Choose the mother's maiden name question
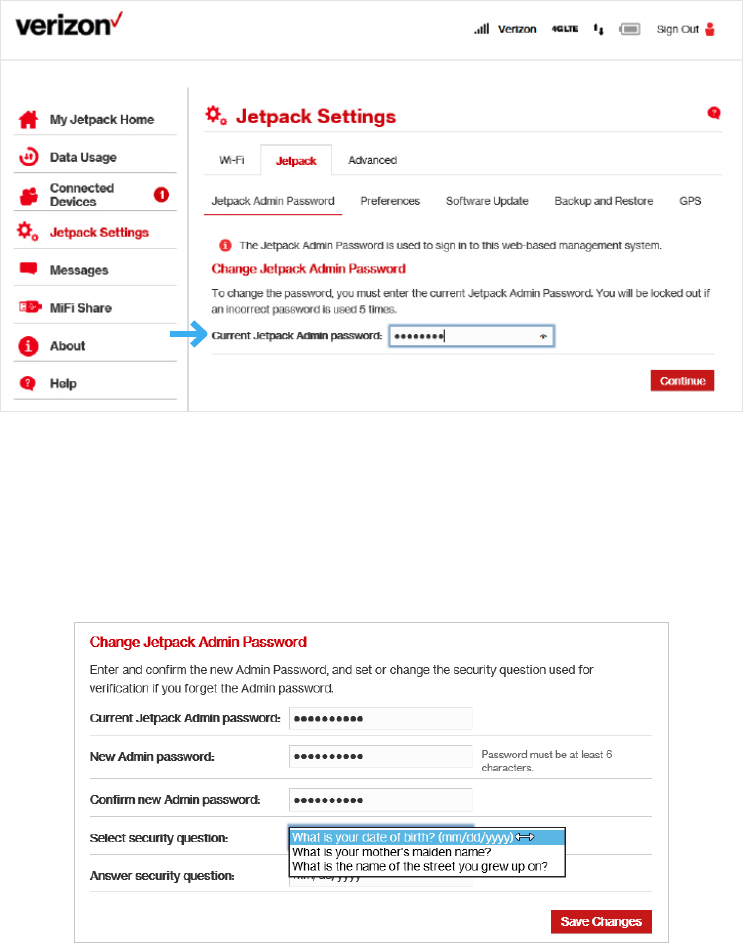Viewport: 743px width, 943px height. pos(427,852)
